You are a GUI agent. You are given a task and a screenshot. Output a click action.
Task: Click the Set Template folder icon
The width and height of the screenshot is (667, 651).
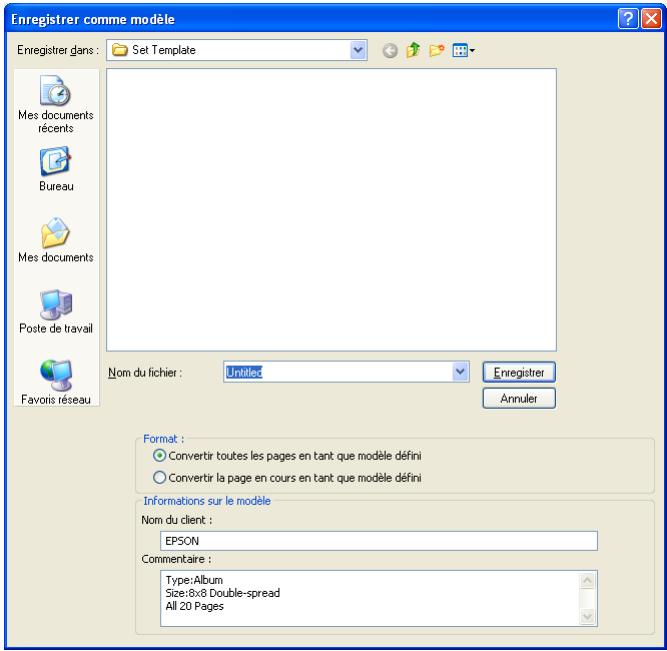(x=120, y=50)
